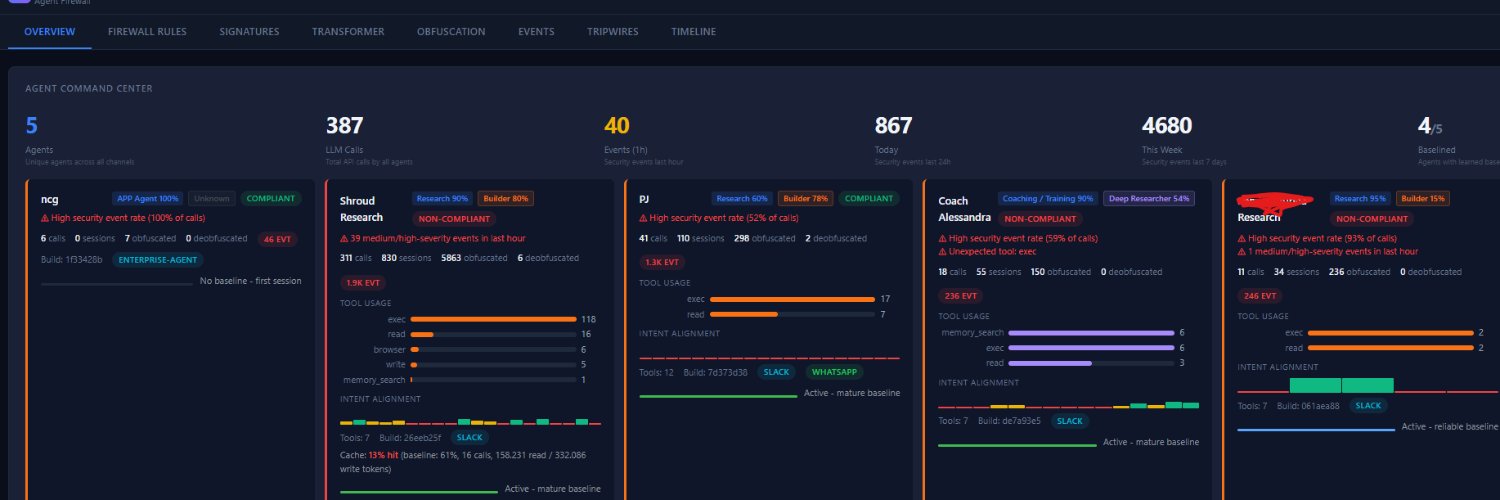Open the Signatures tab
This screenshot has width=1500, height=500.
[249, 32]
